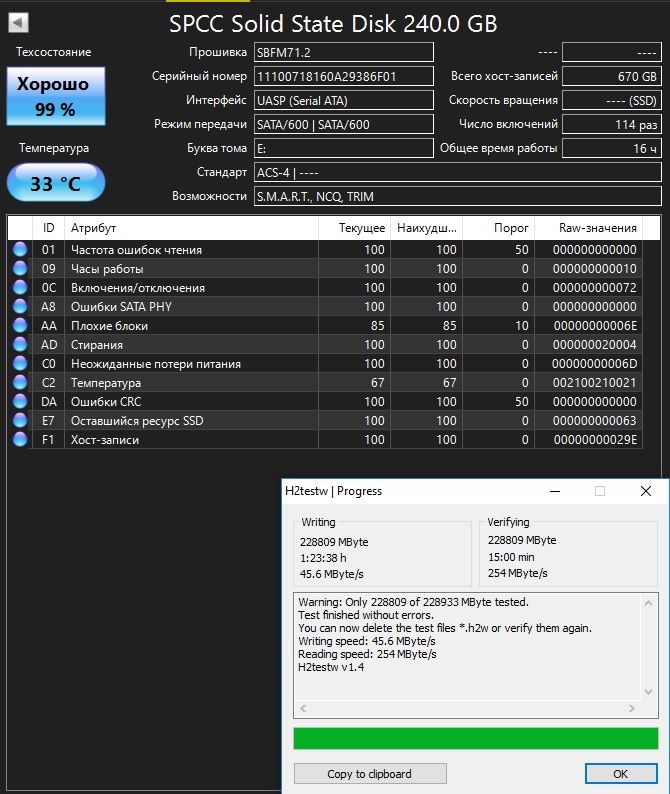Click the Raw-значения column header

point(588,228)
